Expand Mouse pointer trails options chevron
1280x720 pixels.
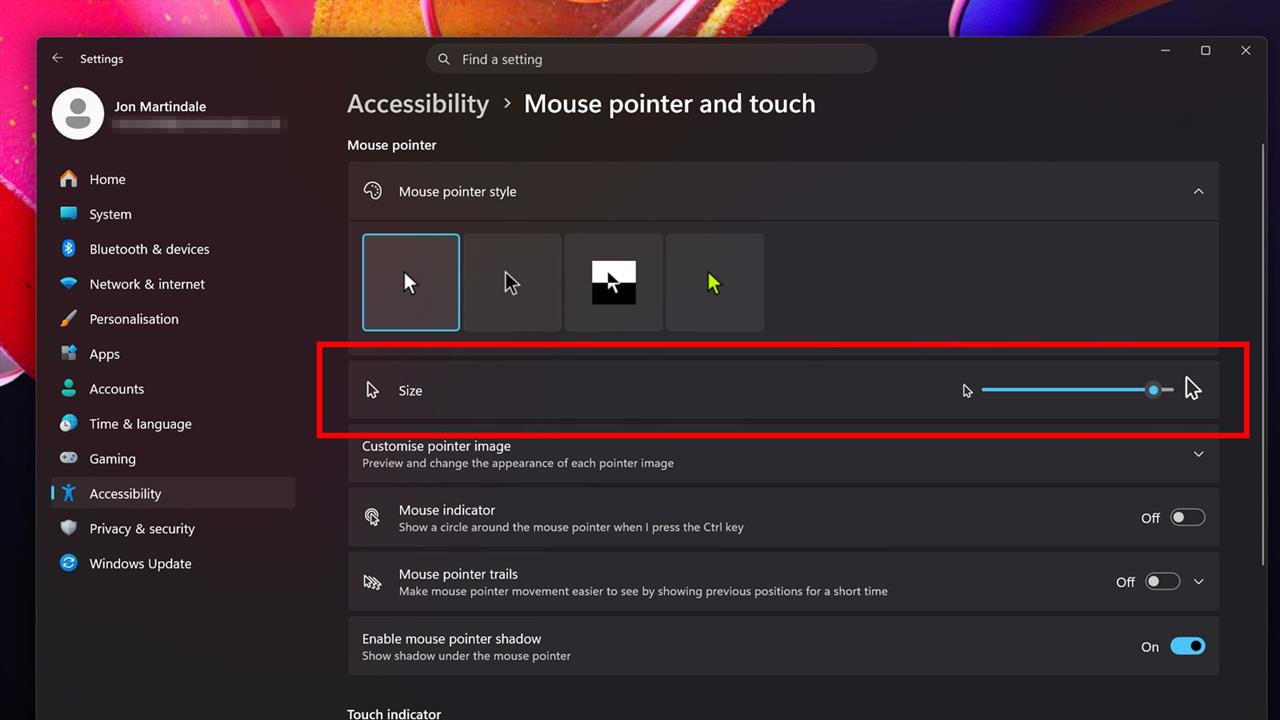click(1198, 582)
